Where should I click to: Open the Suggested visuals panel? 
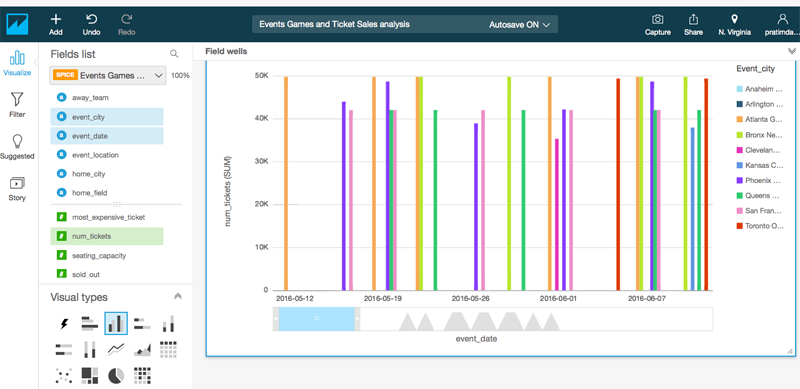[x=17, y=147]
